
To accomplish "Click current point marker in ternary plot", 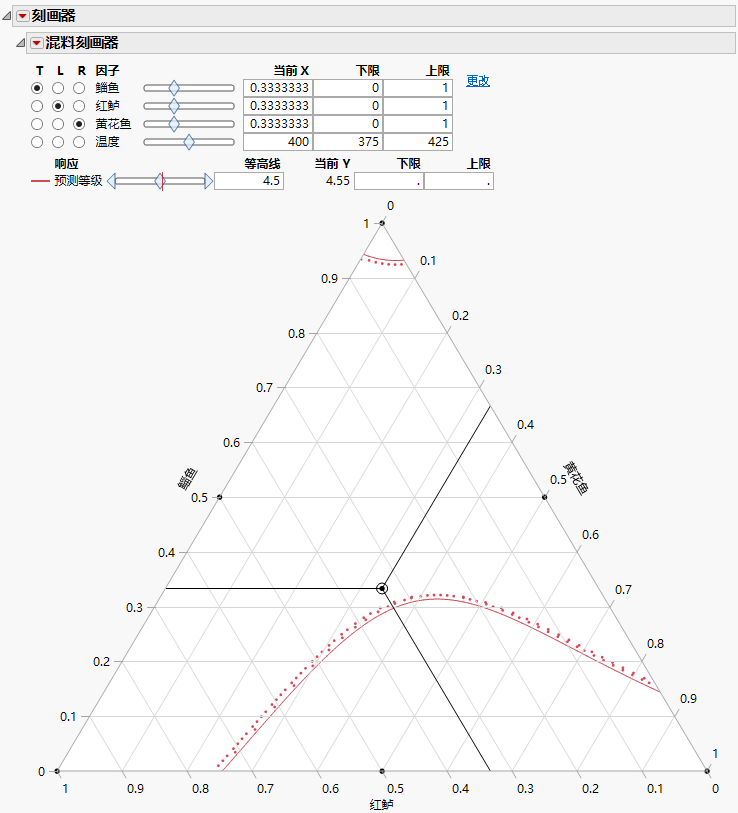I will pyautogui.click(x=382, y=588).
